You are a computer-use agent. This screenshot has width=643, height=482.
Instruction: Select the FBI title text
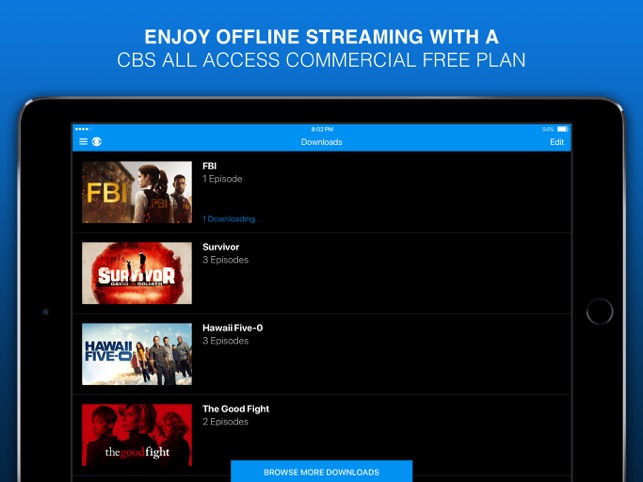tap(209, 166)
